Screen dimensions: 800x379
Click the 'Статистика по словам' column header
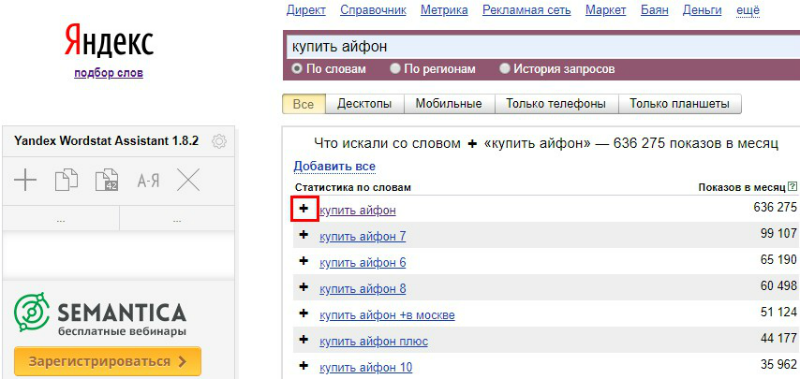pos(353,188)
